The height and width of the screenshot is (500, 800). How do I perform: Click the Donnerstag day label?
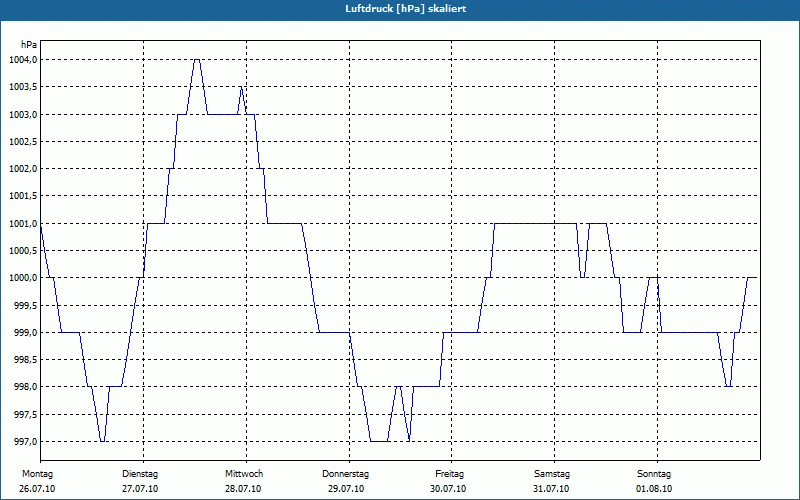point(345,474)
